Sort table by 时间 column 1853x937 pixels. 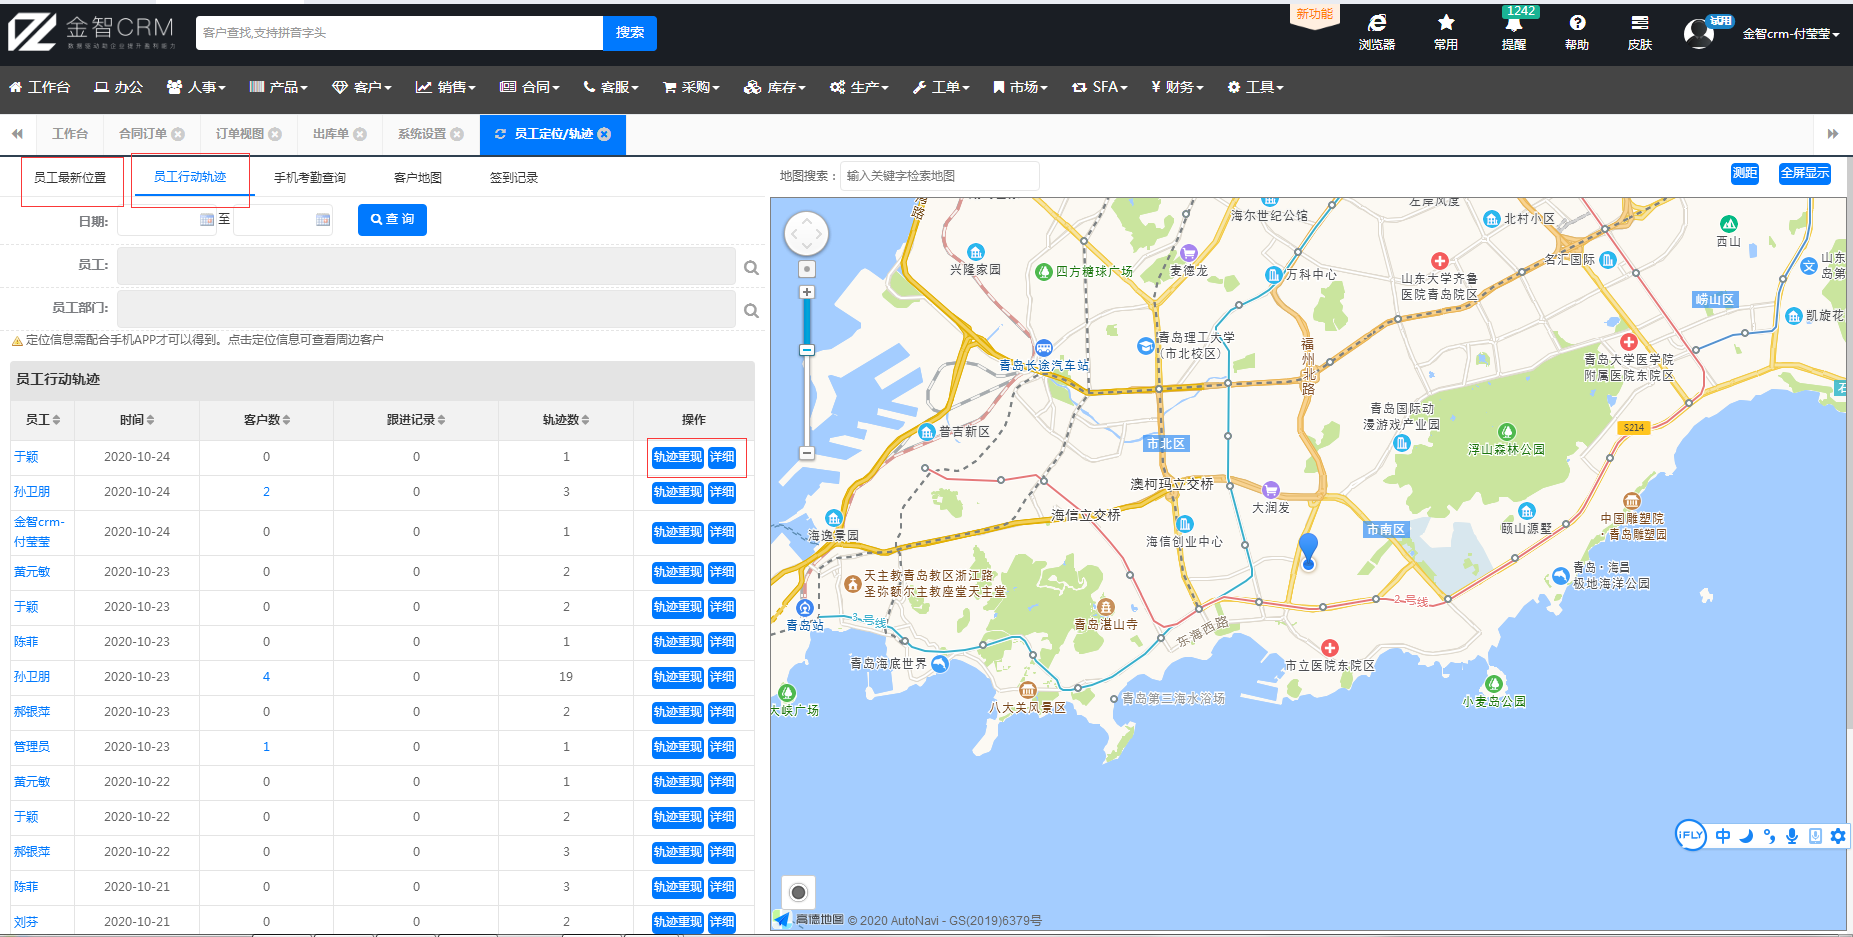(x=137, y=420)
